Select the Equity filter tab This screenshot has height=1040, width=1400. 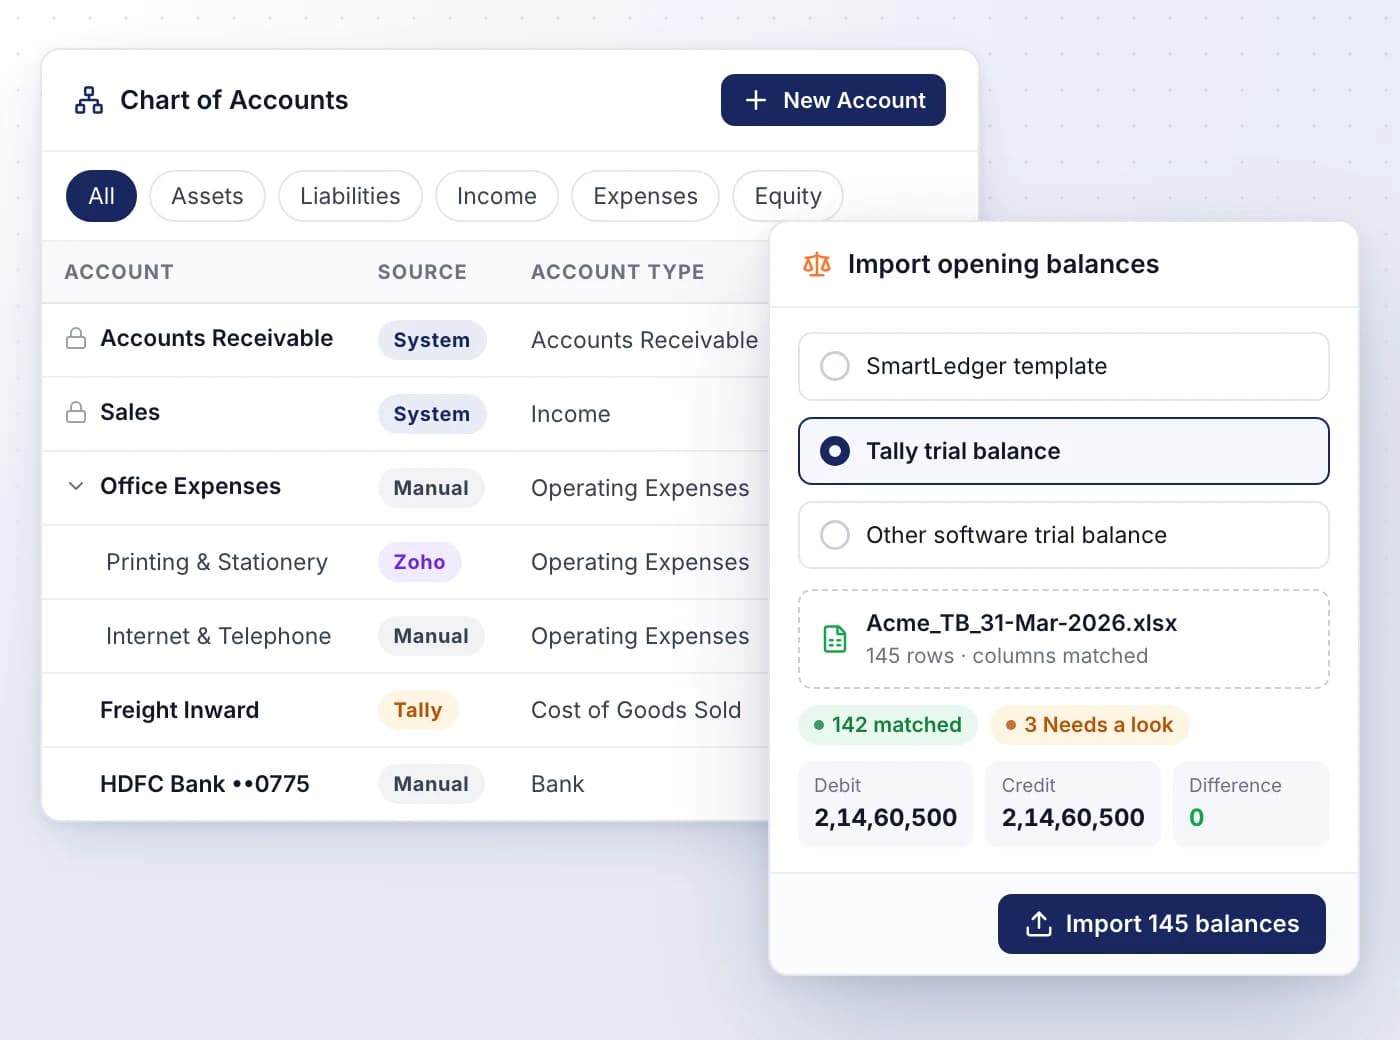(x=788, y=196)
